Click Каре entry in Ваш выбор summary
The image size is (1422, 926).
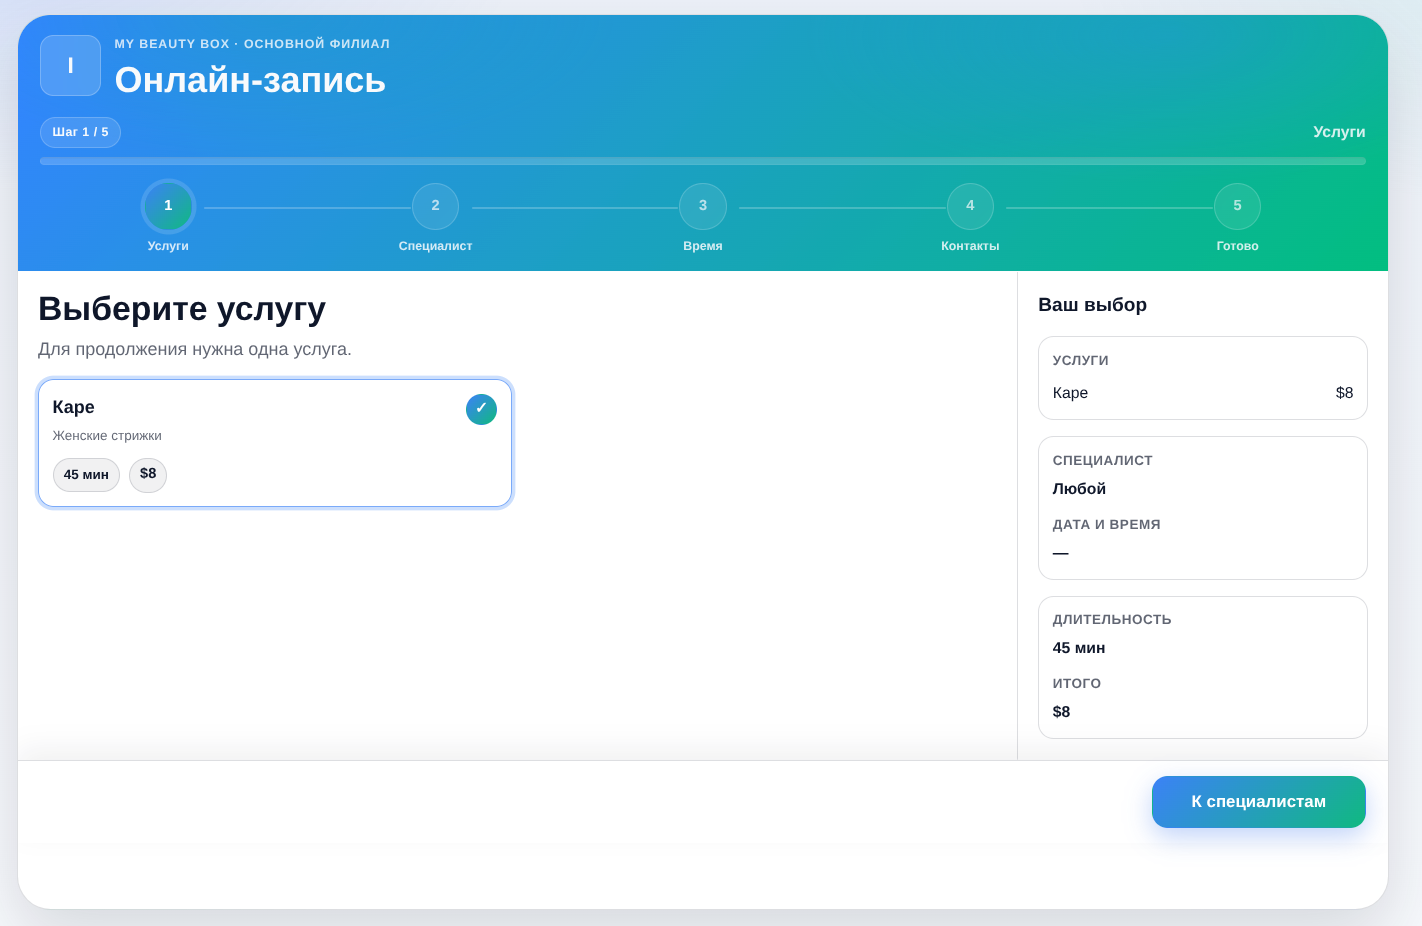coord(1070,393)
